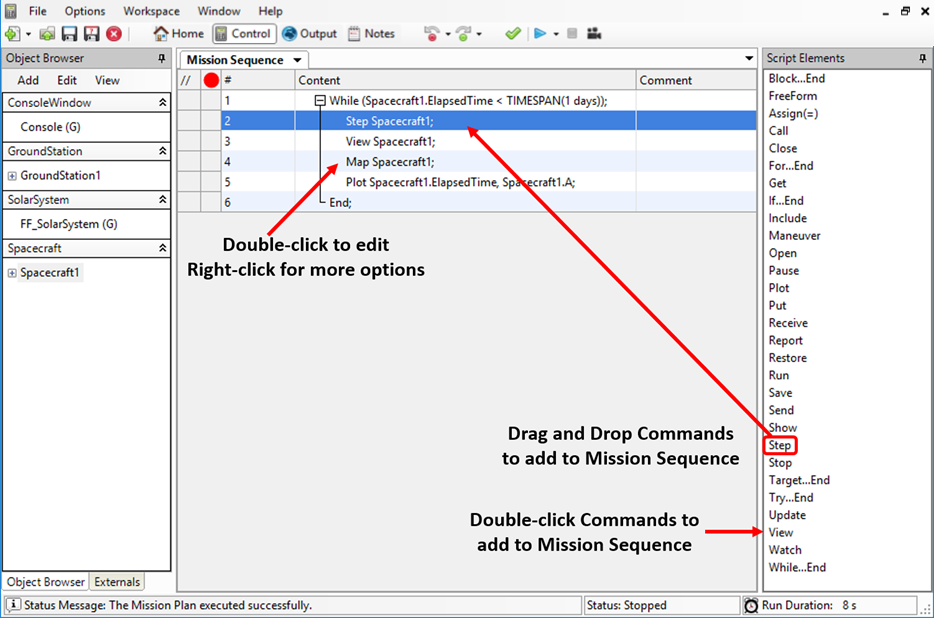
Task: Open the Undo history dropdown arrow
Action: coord(448,35)
